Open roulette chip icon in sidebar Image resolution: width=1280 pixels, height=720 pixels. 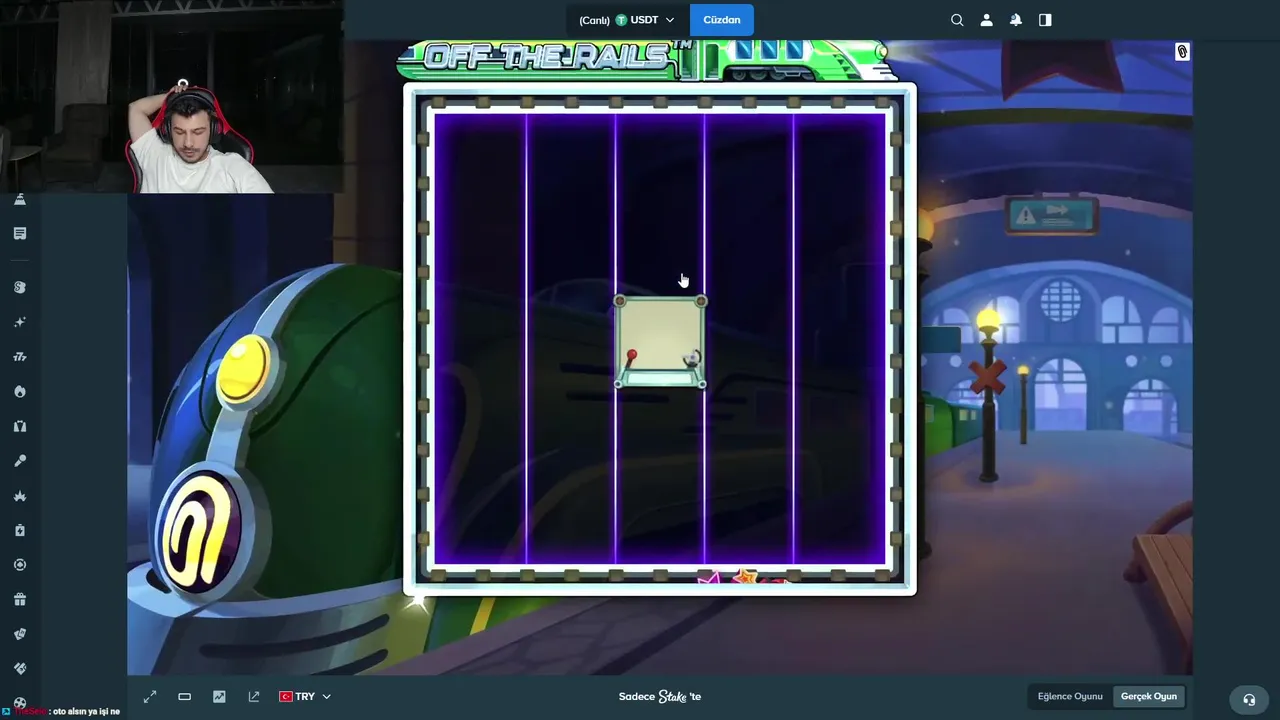20,565
